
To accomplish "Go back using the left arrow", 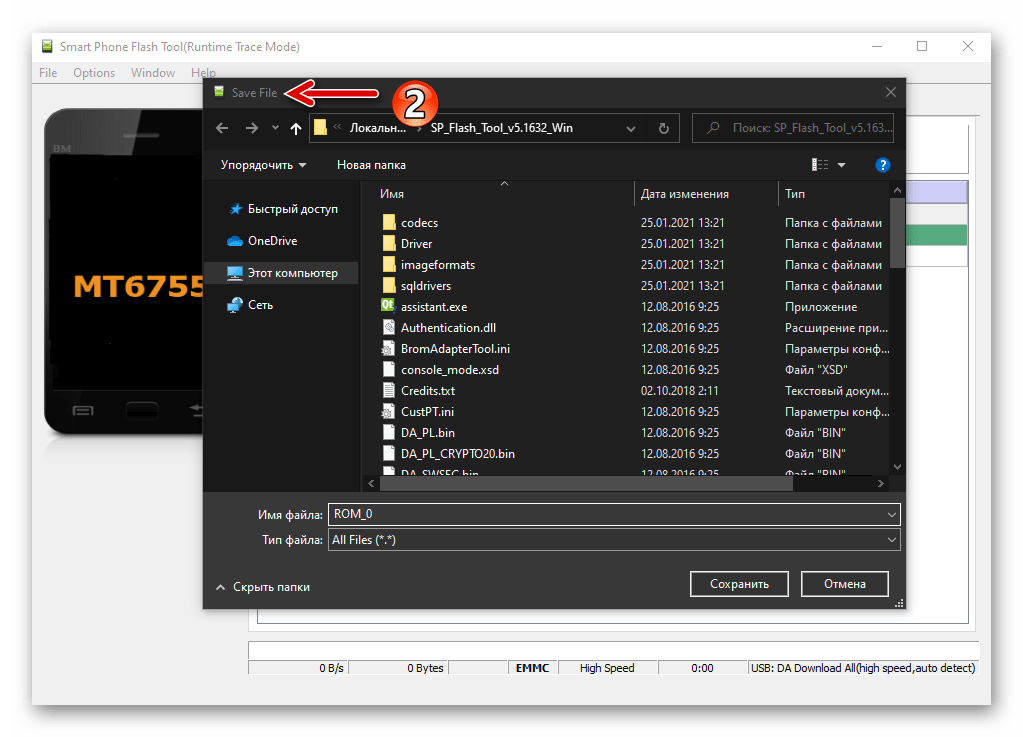I will pyautogui.click(x=222, y=128).
